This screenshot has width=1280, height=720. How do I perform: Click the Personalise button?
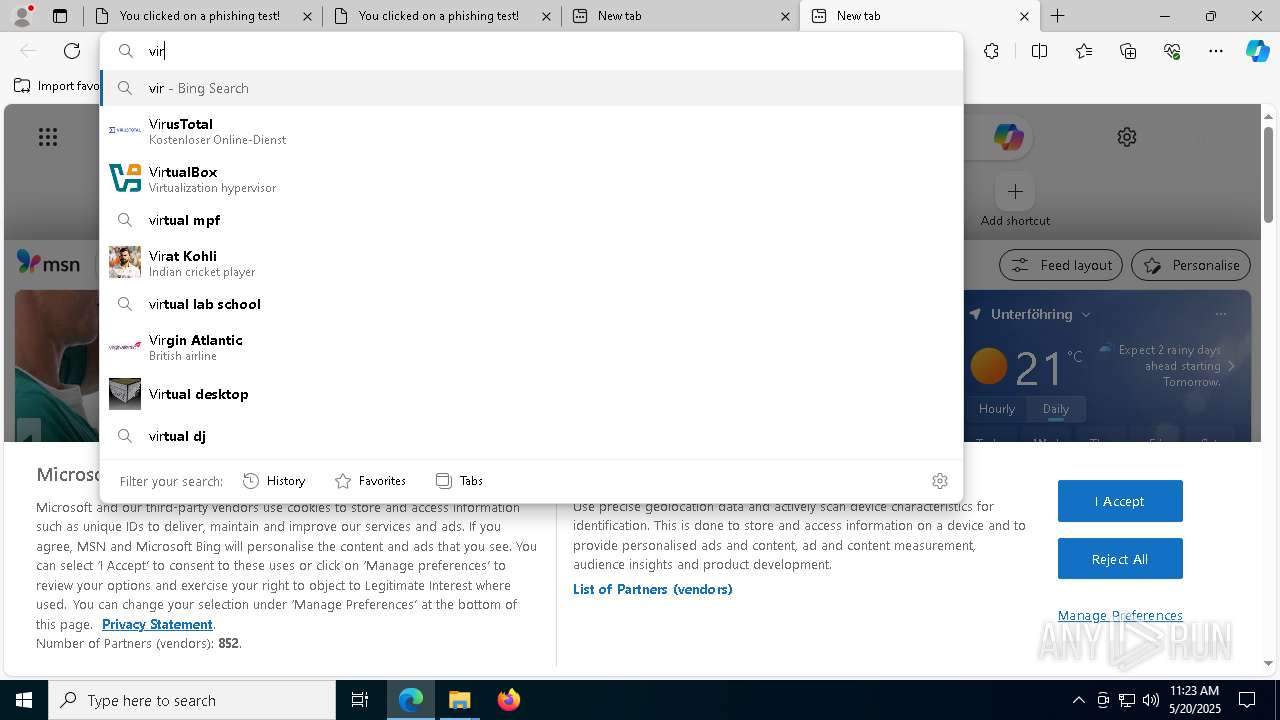pos(1191,265)
